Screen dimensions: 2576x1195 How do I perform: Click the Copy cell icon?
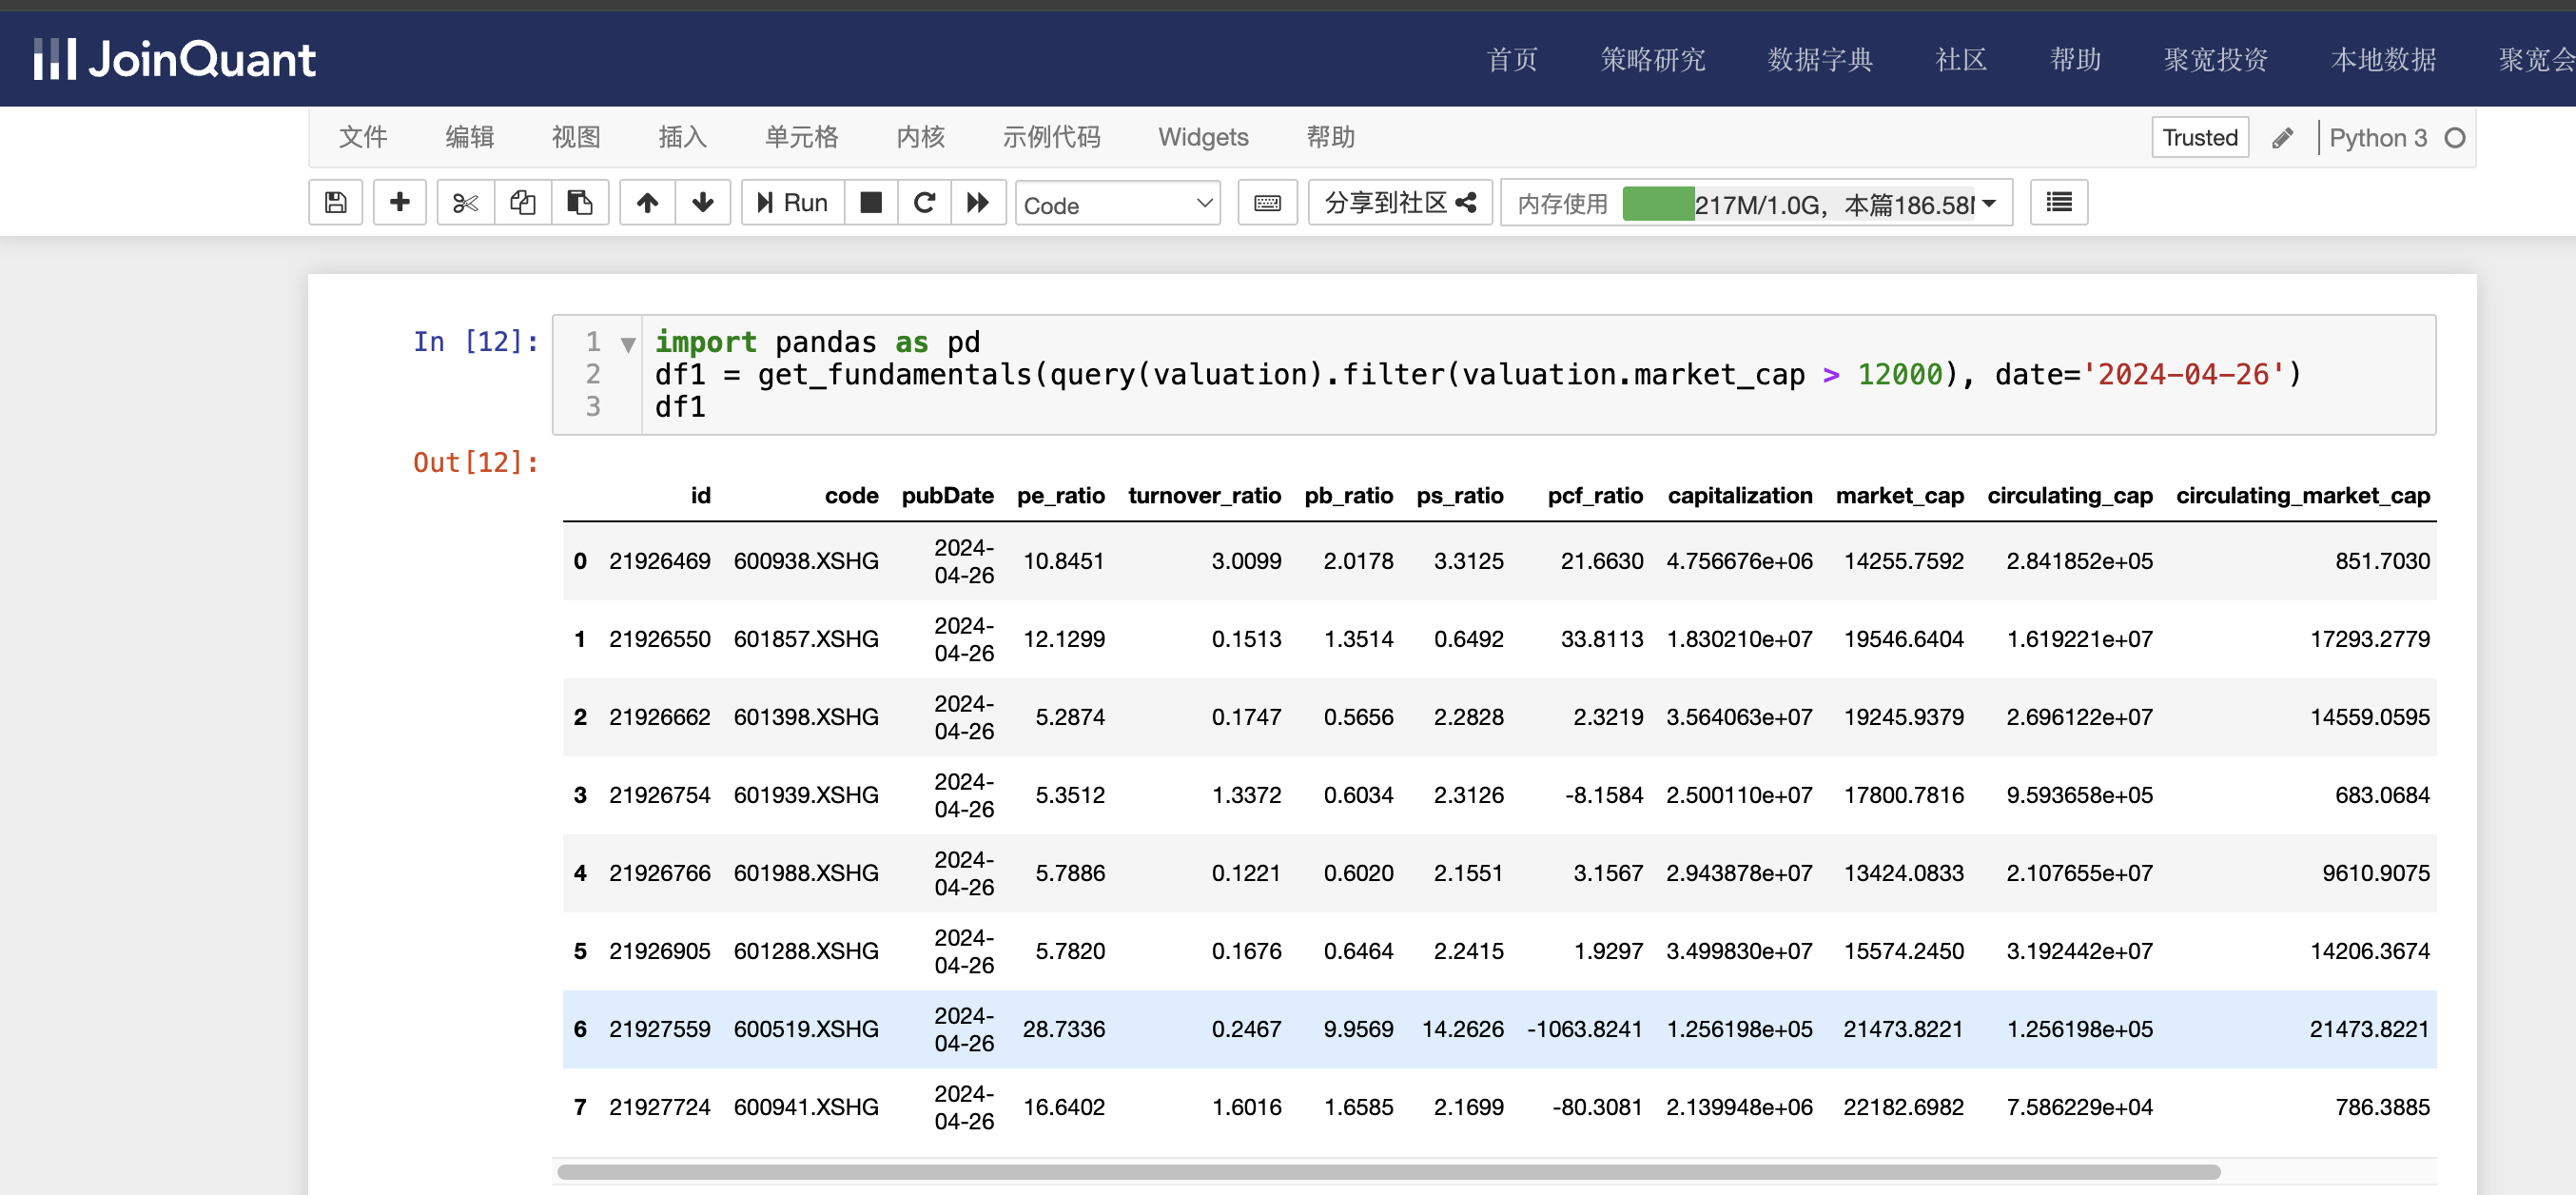(522, 203)
